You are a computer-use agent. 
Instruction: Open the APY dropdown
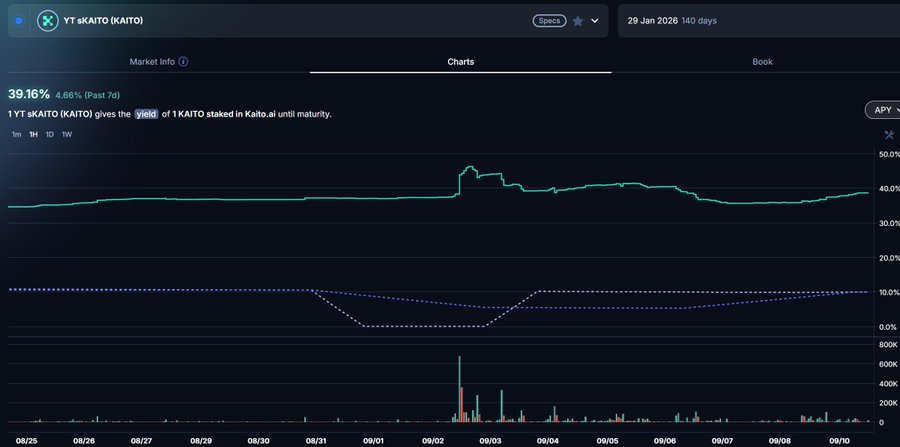click(x=883, y=110)
